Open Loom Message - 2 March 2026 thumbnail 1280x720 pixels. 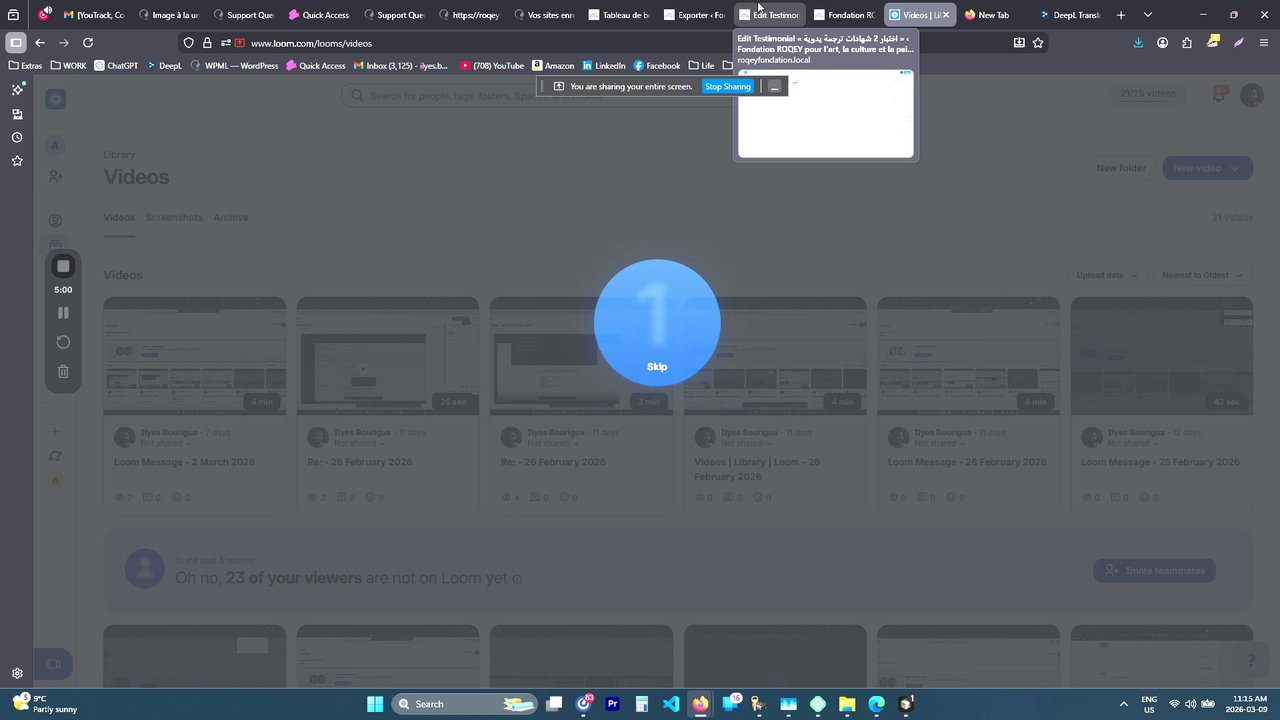[x=194, y=355]
